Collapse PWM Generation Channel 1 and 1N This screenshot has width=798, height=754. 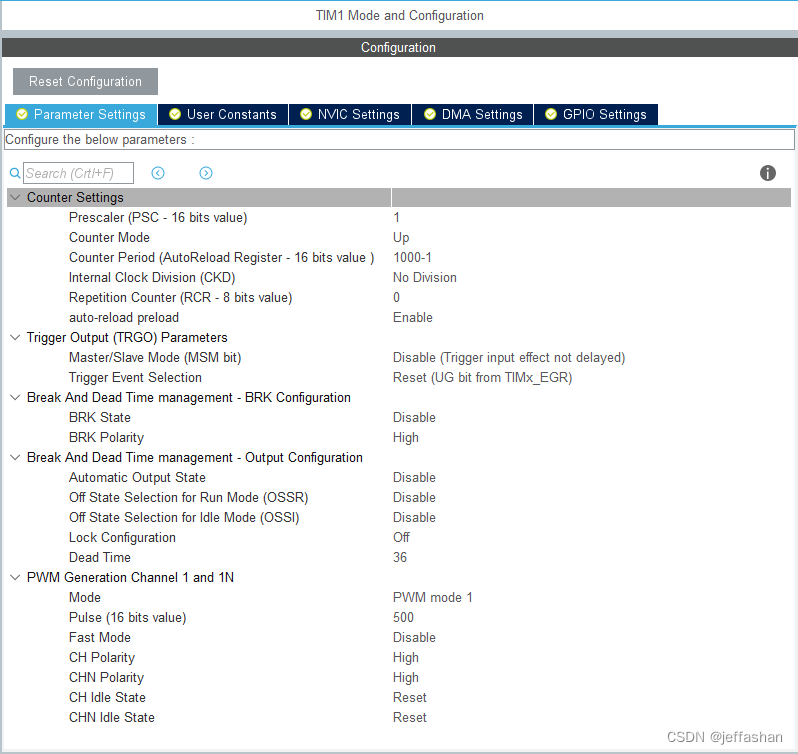click(x=15, y=577)
